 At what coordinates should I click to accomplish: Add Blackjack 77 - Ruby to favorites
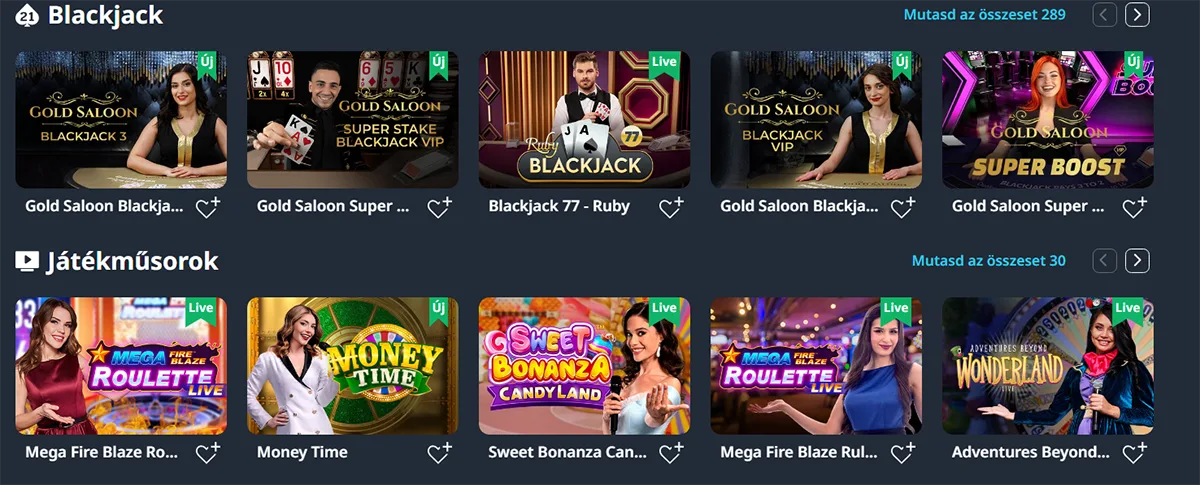pyautogui.click(x=670, y=207)
